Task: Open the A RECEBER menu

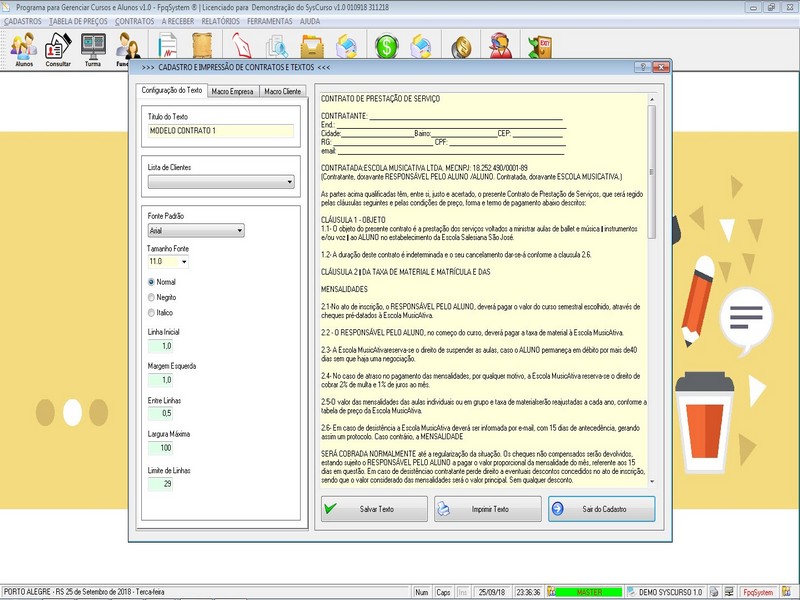Action: [178, 21]
